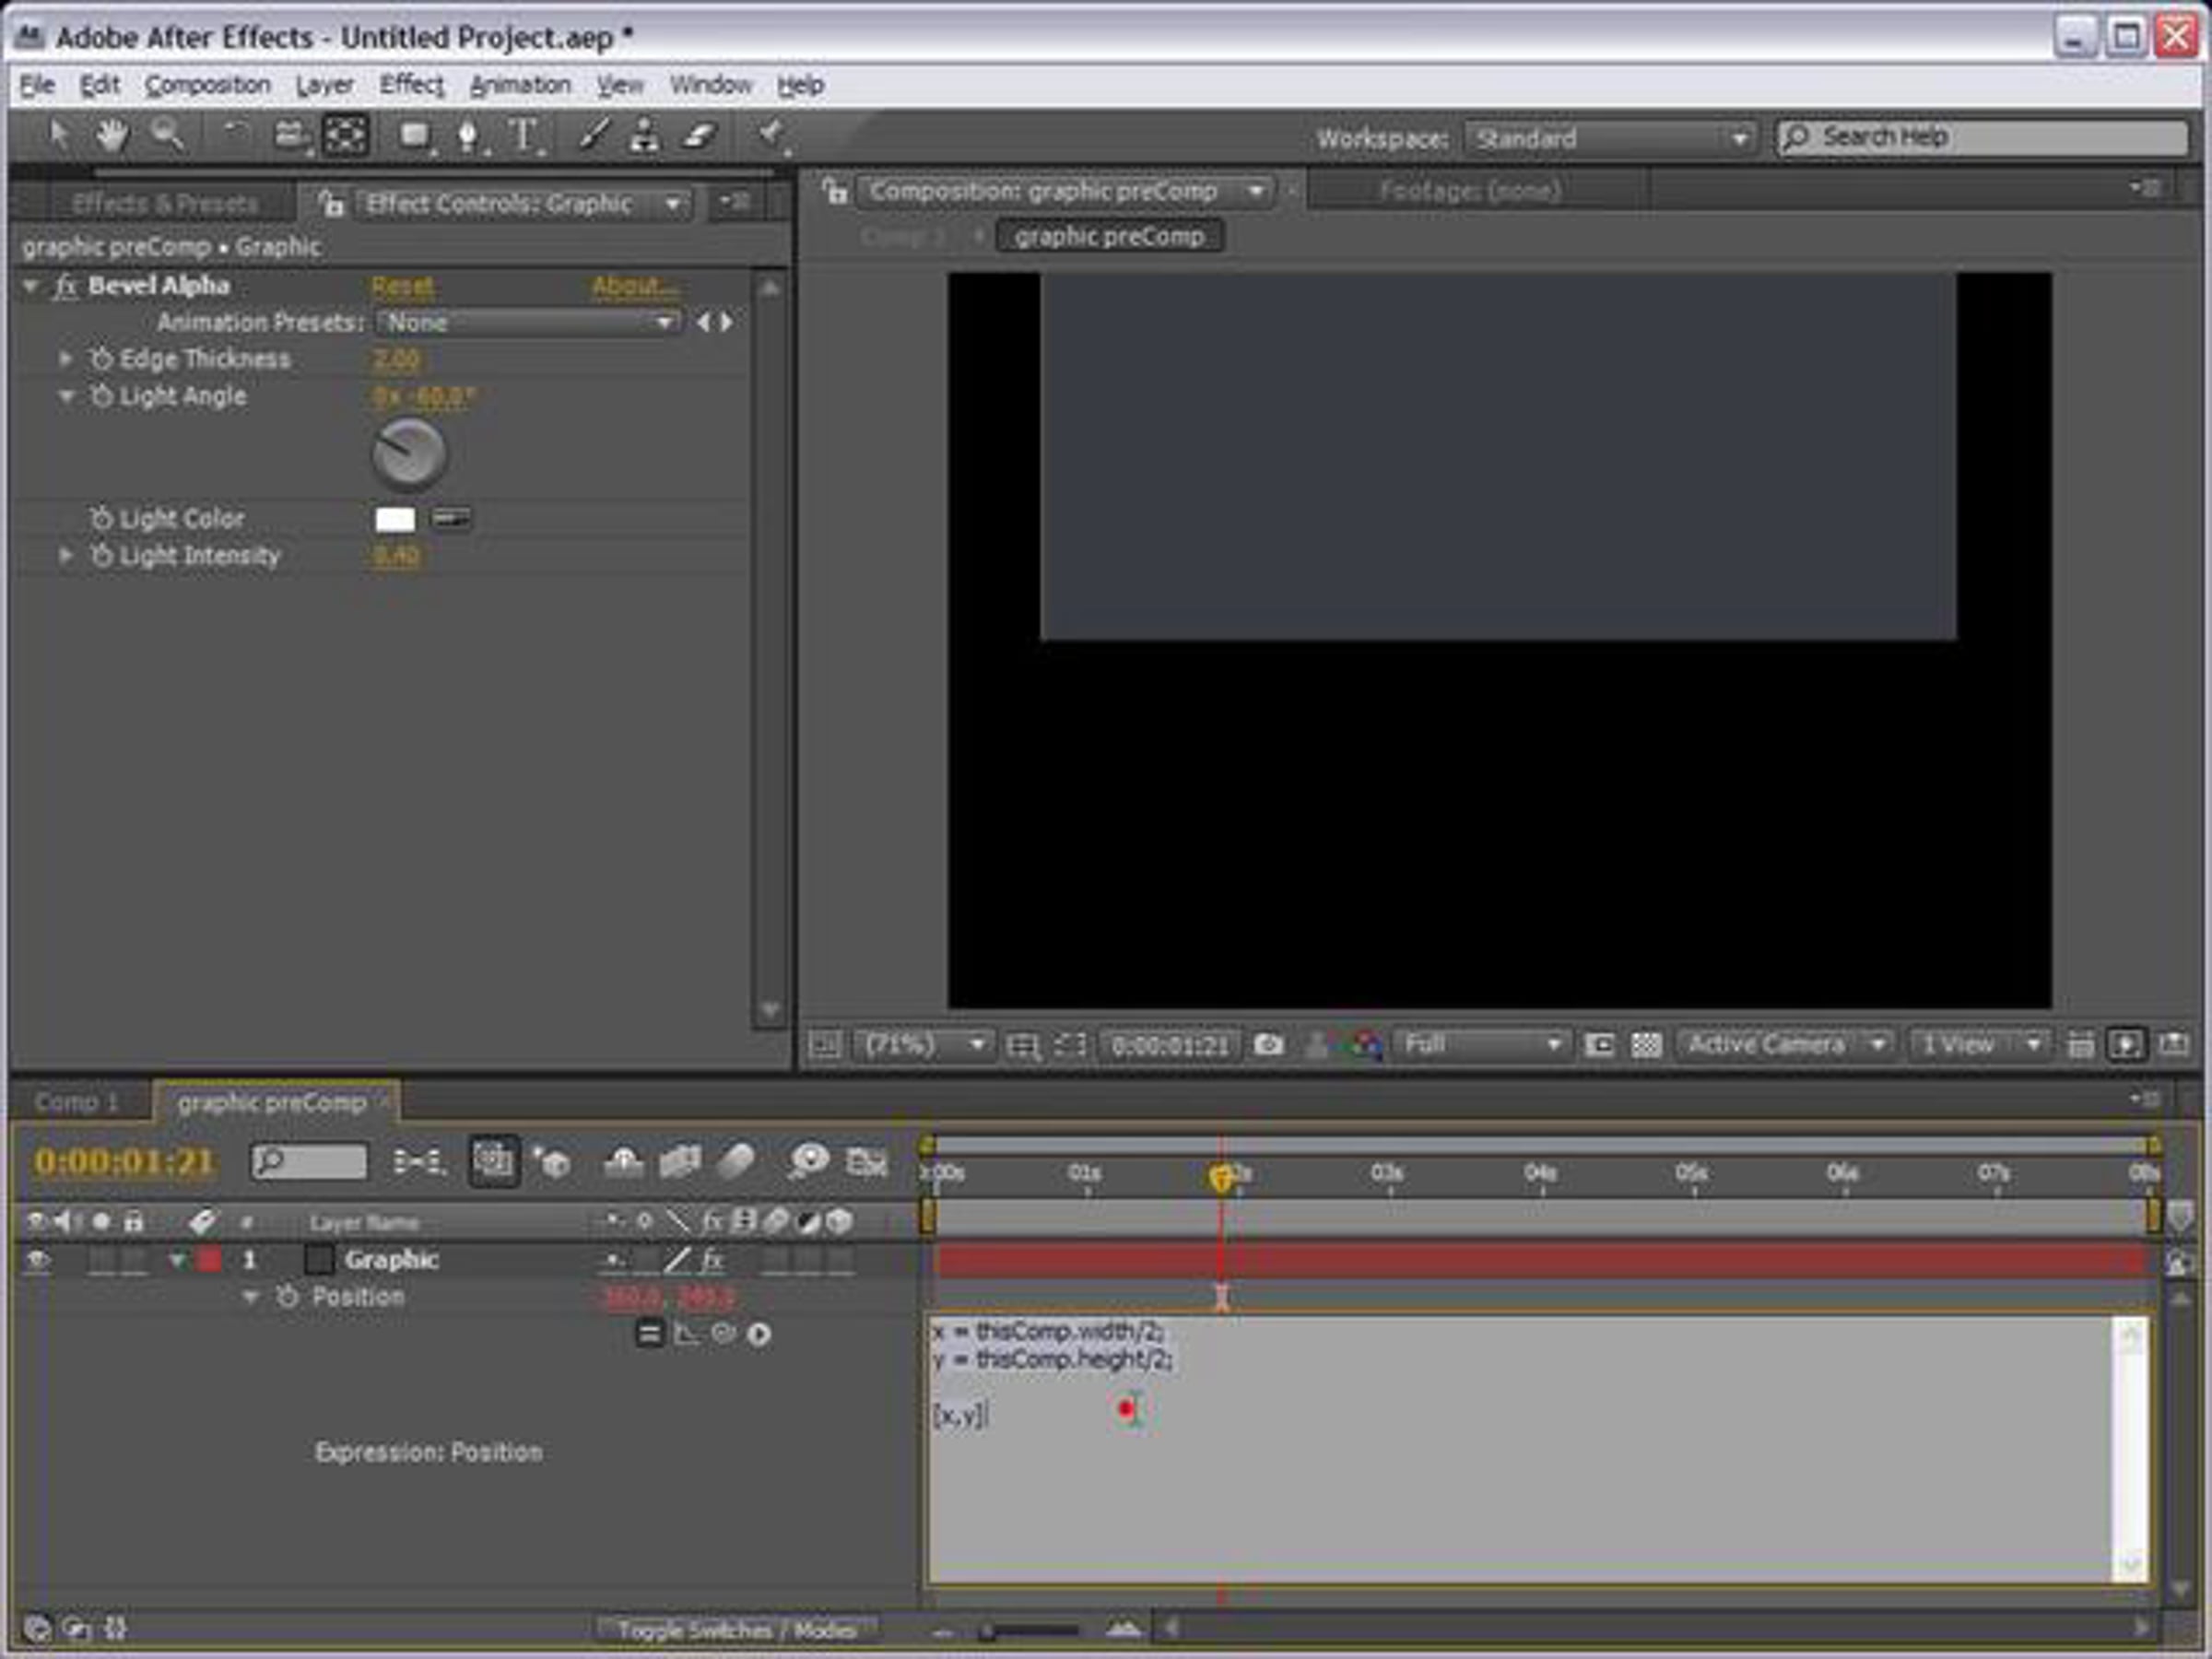Switch to the Comp 1 timeline tab
The image size is (2212, 1659).
[76, 1103]
